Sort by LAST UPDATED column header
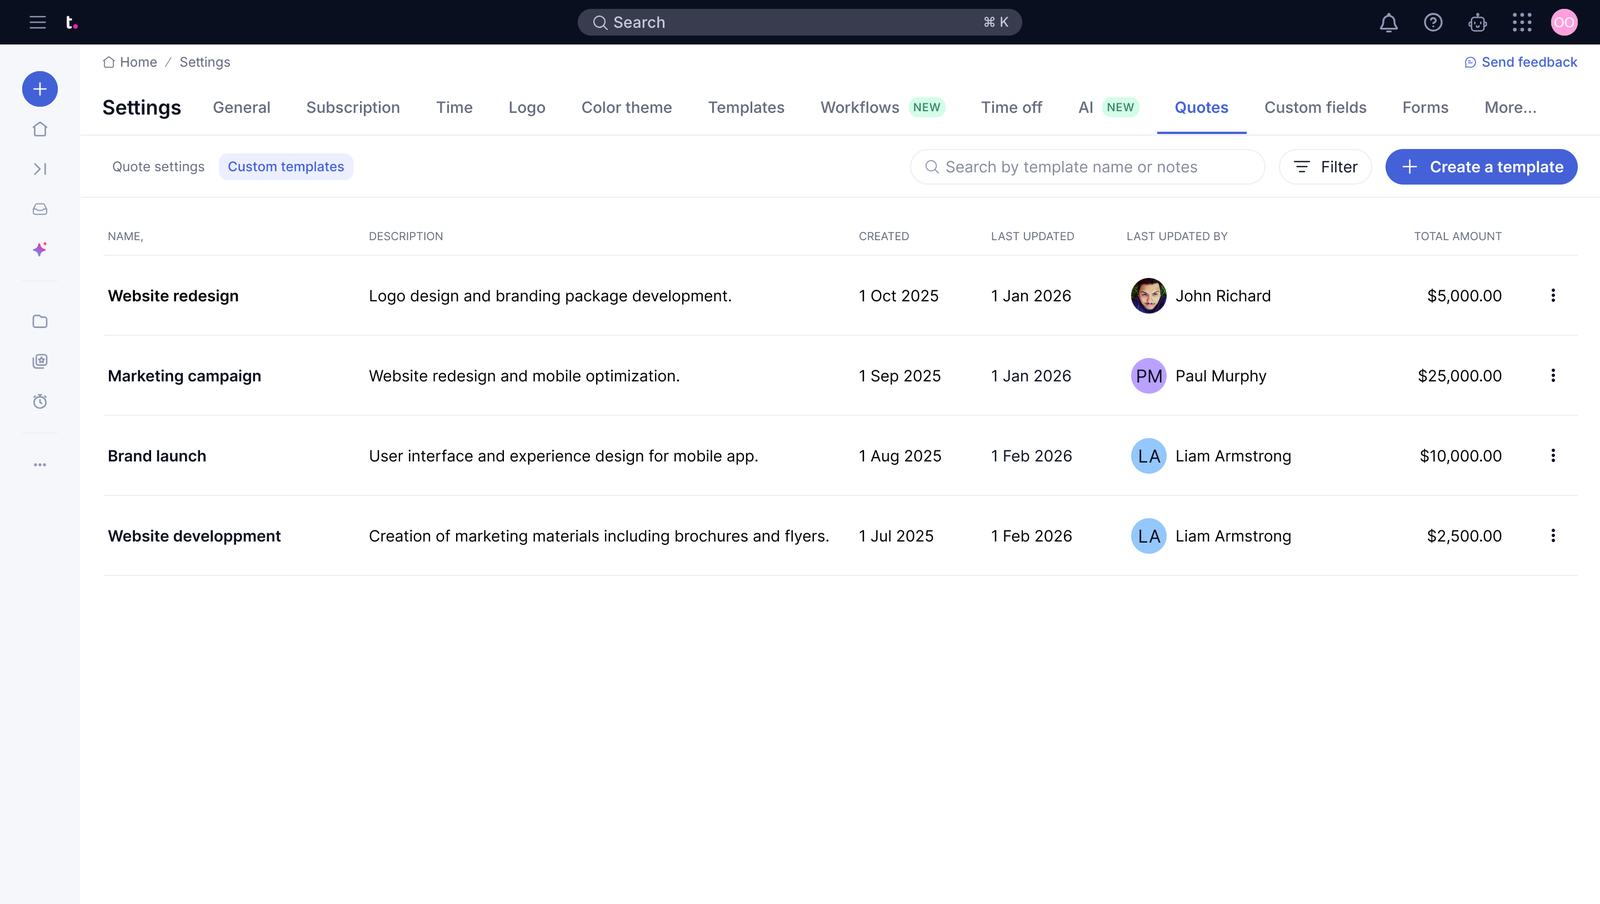The image size is (1600, 904). (x=1032, y=237)
